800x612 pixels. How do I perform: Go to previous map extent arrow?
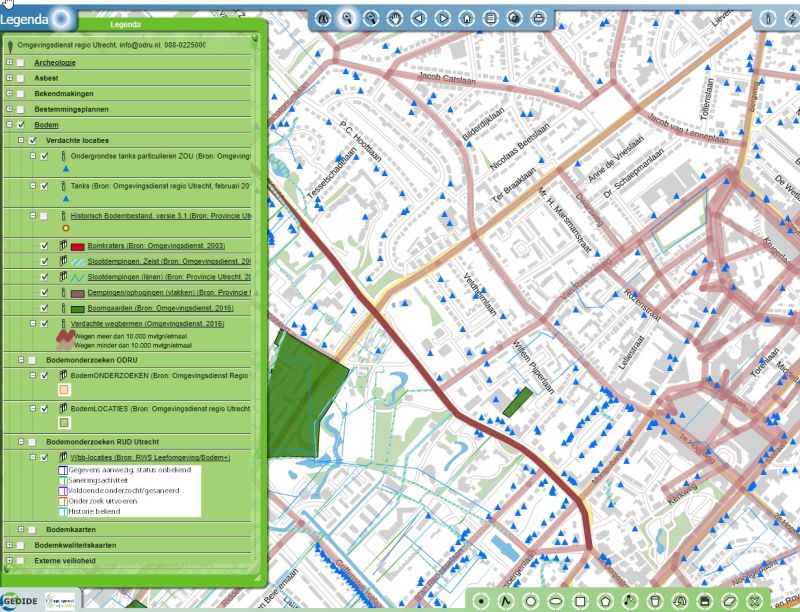(419, 19)
